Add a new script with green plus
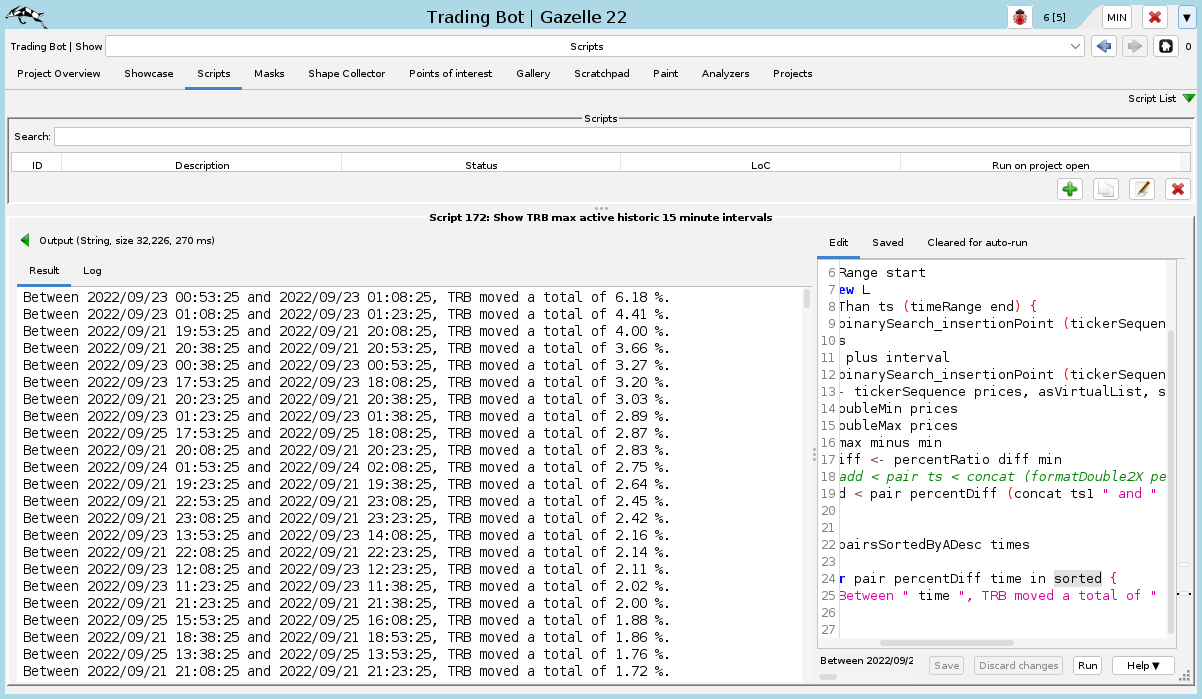 1071,189
